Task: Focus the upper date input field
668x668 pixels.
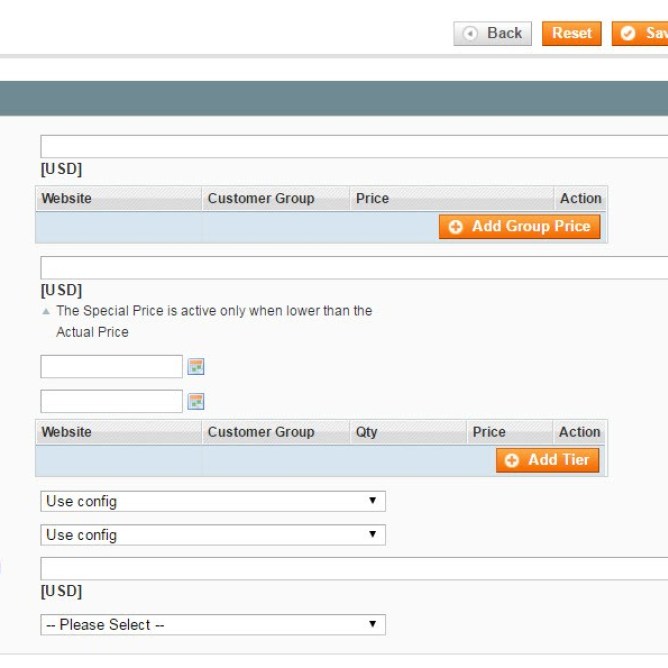Action: 111,367
